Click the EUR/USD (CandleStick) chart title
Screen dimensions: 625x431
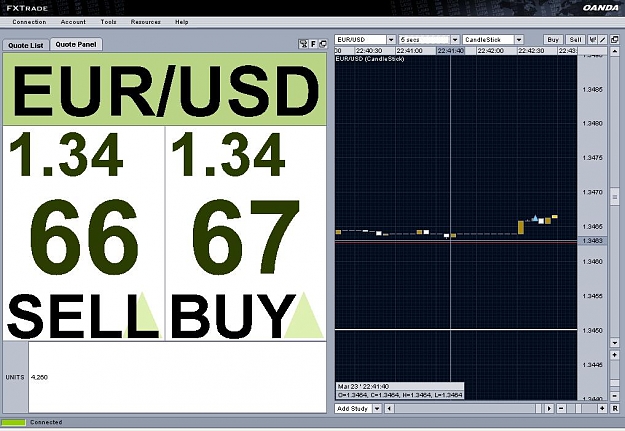click(370, 59)
